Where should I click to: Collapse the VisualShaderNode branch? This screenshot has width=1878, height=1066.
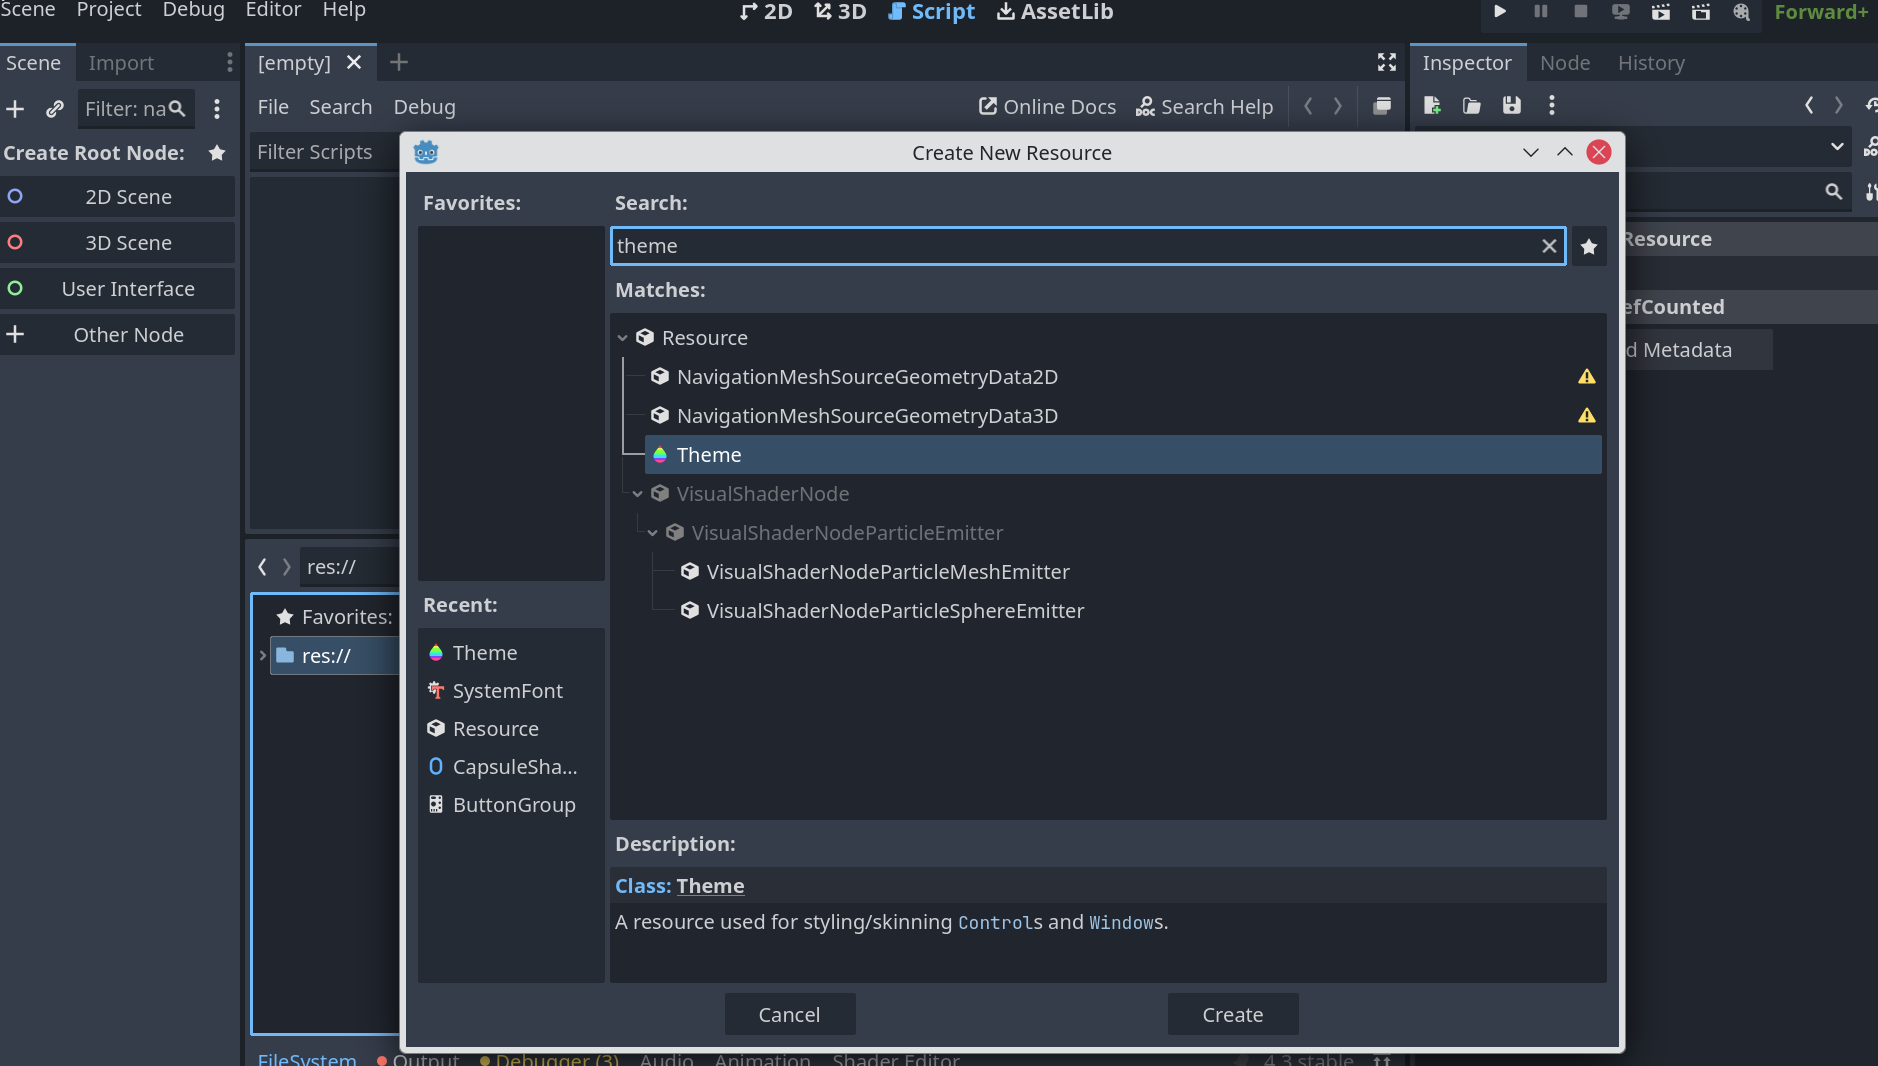pos(637,494)
